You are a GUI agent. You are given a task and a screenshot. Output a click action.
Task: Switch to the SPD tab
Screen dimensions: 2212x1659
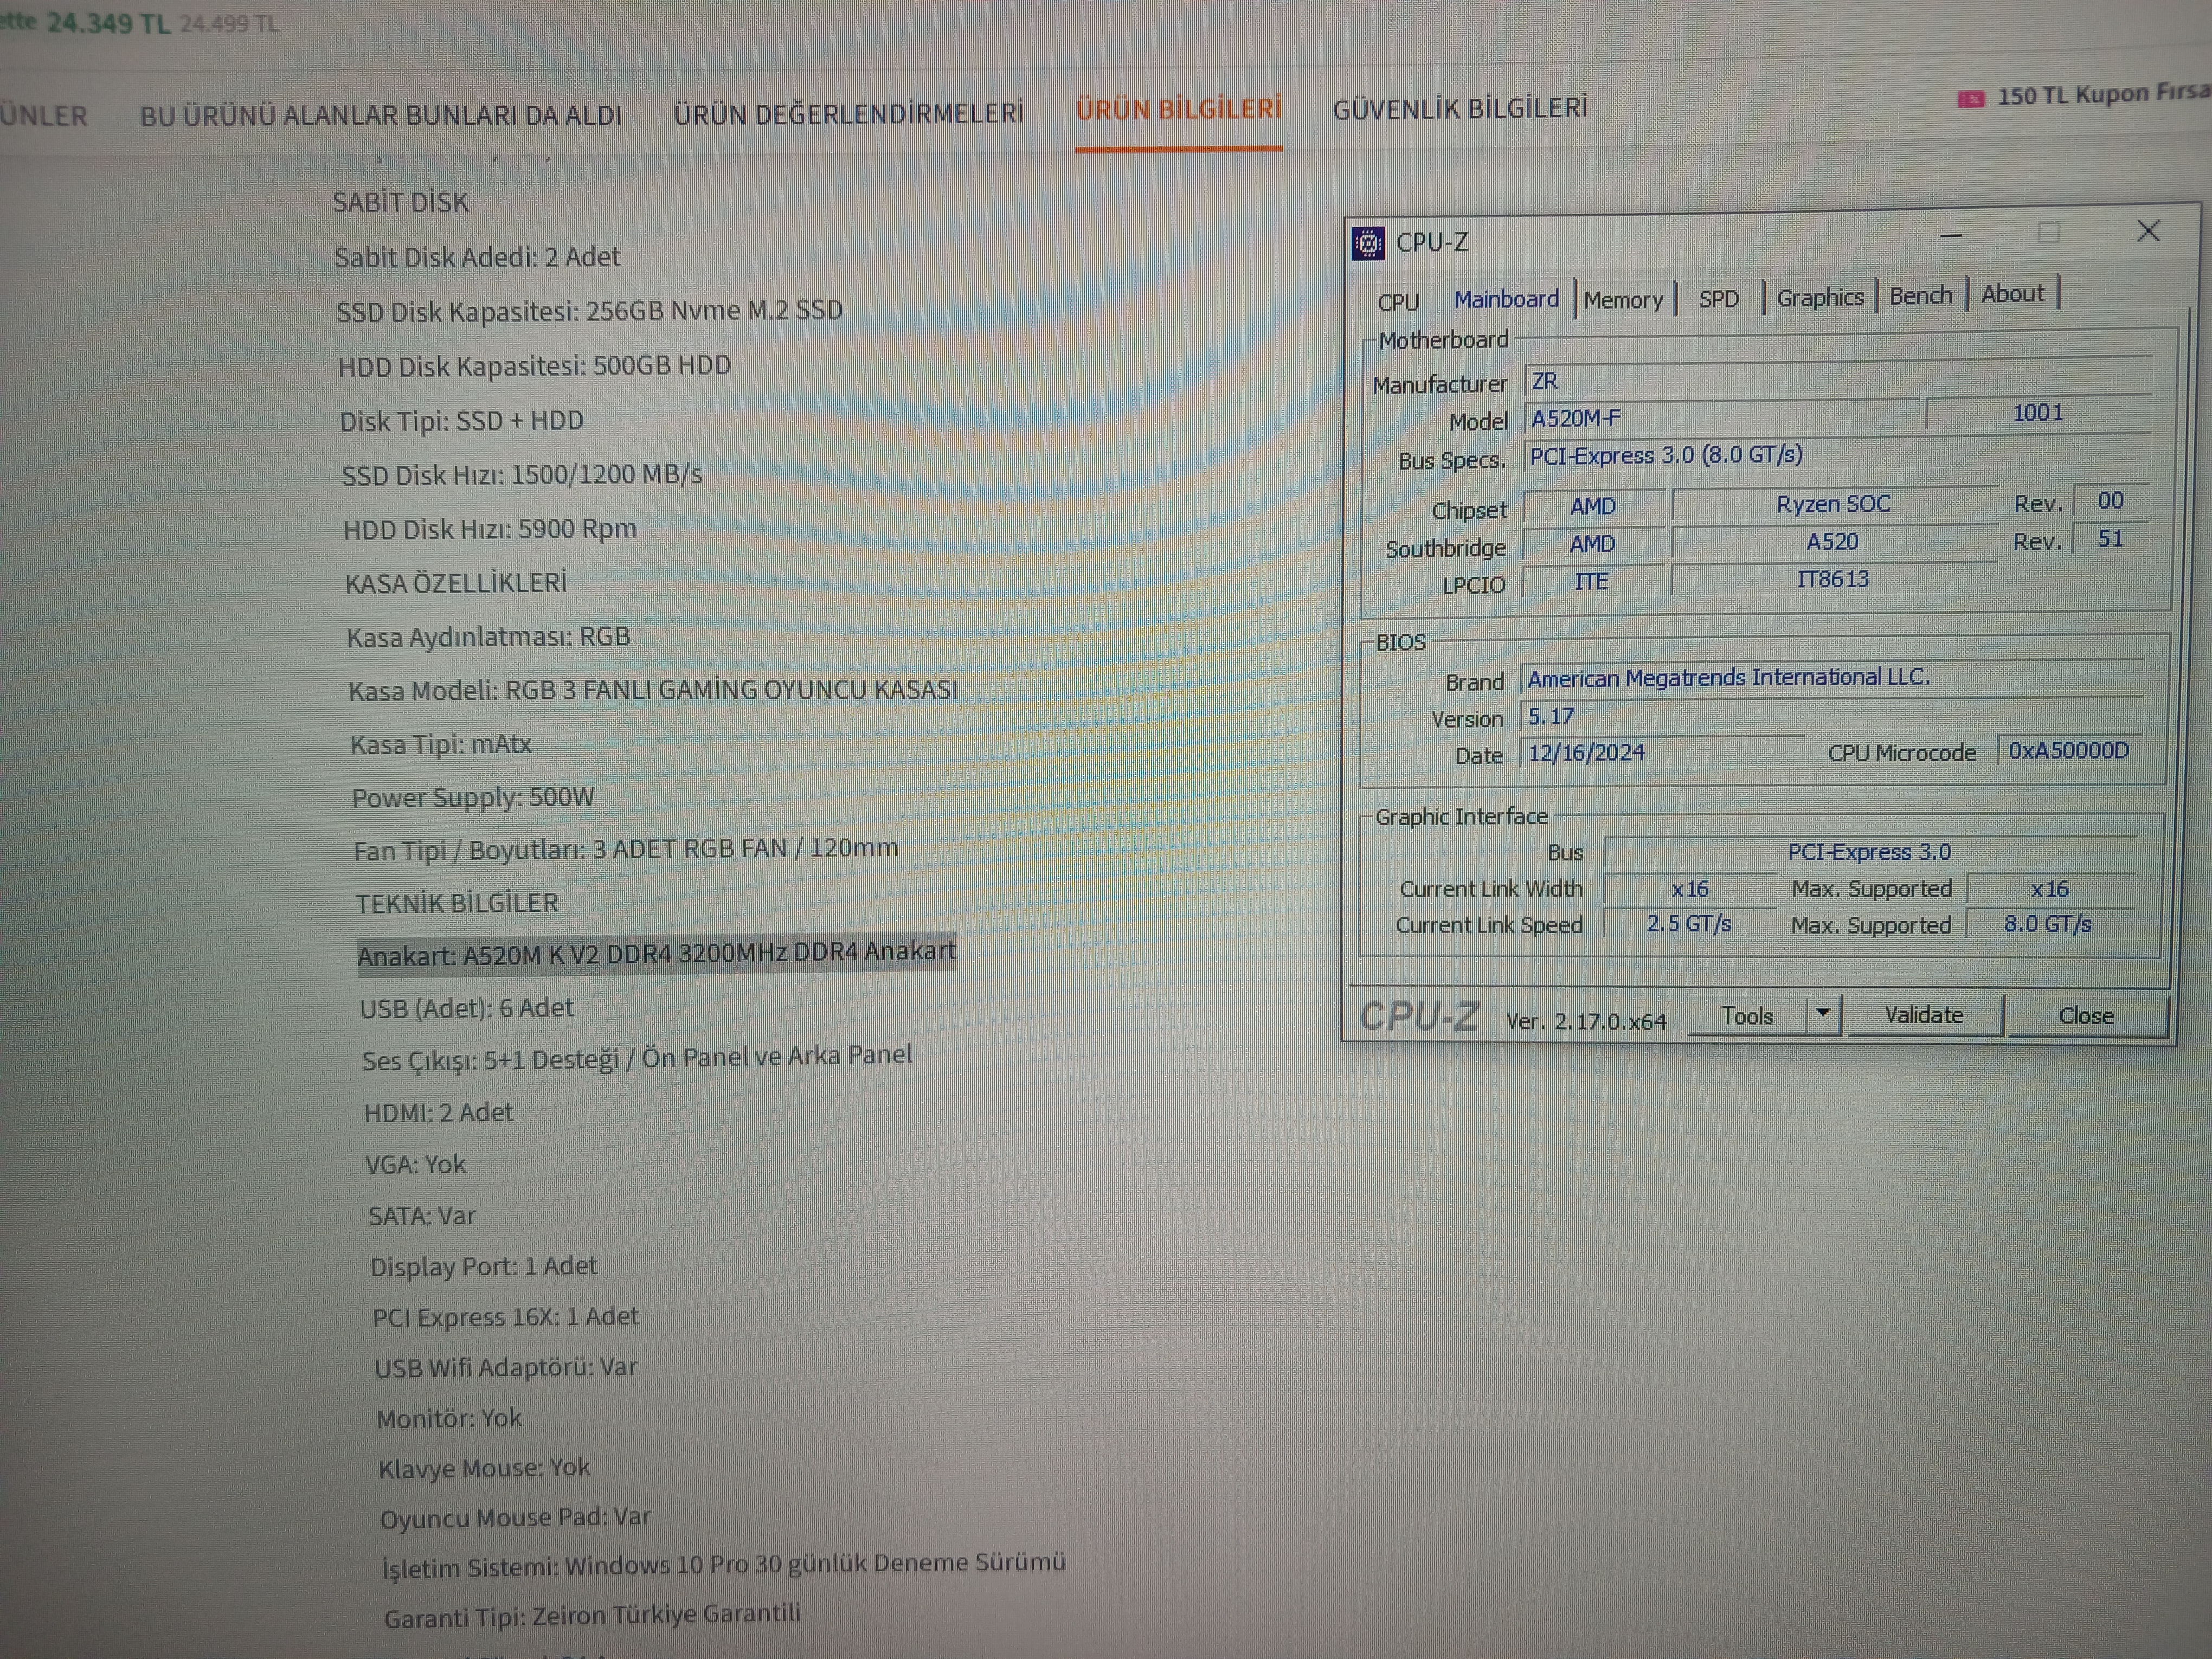1718,298
